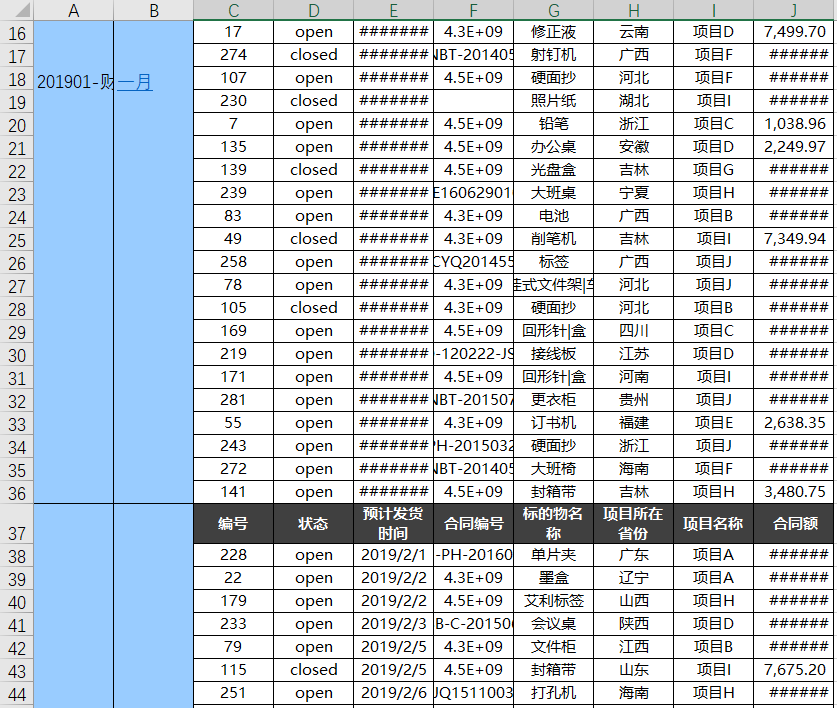
Task: Click the 状态 header cell
Action: click(313, 522)
